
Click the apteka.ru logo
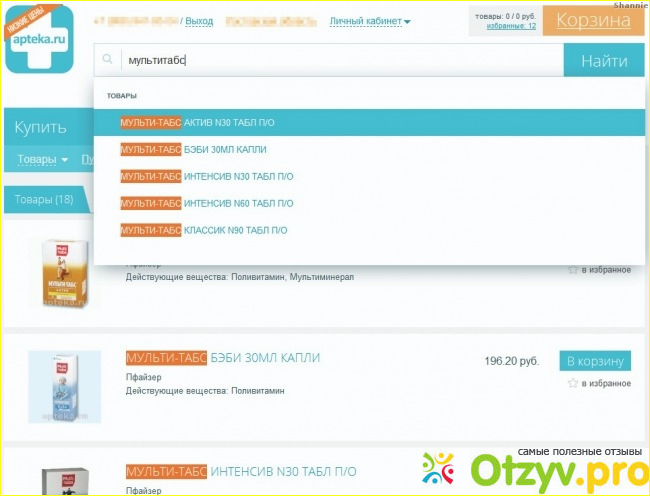pos(38,40)
